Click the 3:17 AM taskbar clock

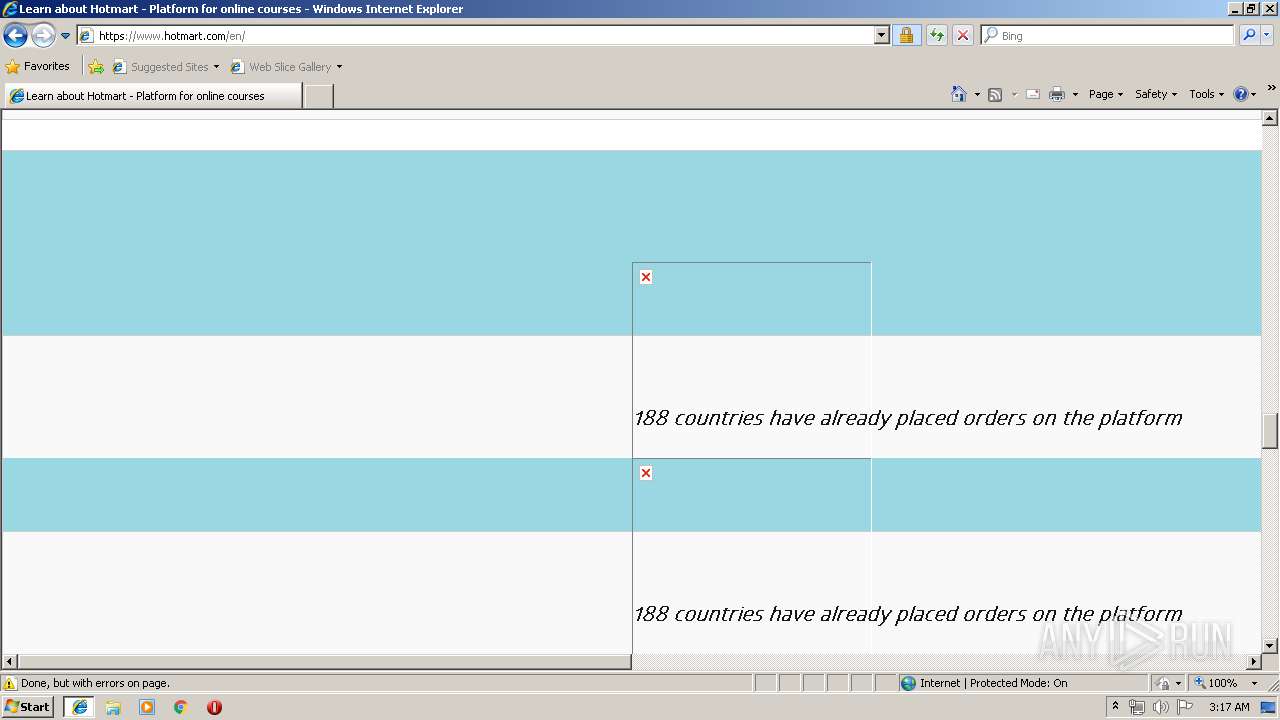tap(1229, 707)
